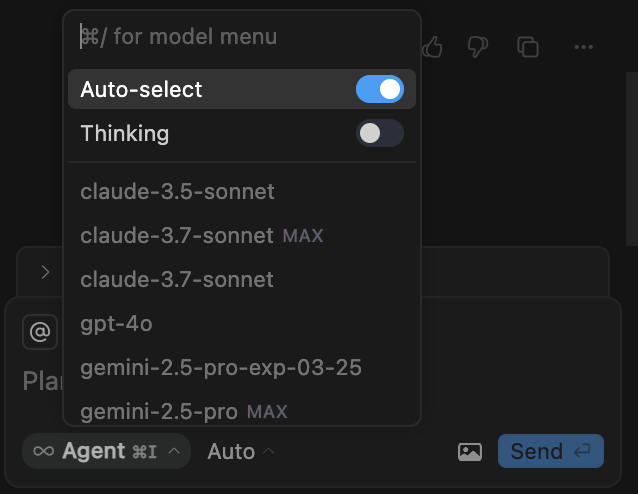Select claude-3.7-sonnet MAX model
Viewport: 638px width, 494px height.
coord(201,235)
